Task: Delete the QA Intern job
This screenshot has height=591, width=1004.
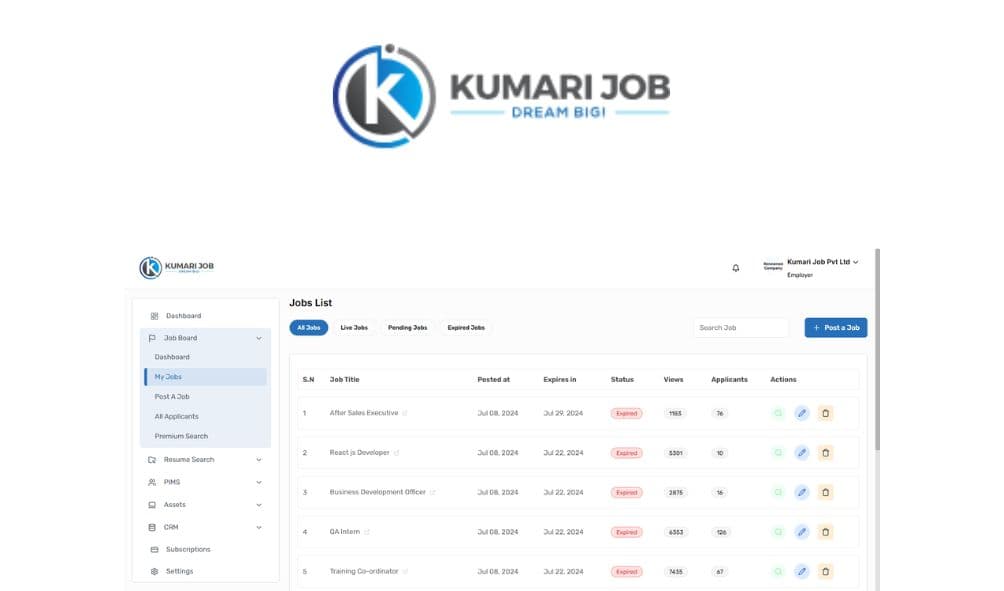Action: pyautogui.click(x=825, y=532)
